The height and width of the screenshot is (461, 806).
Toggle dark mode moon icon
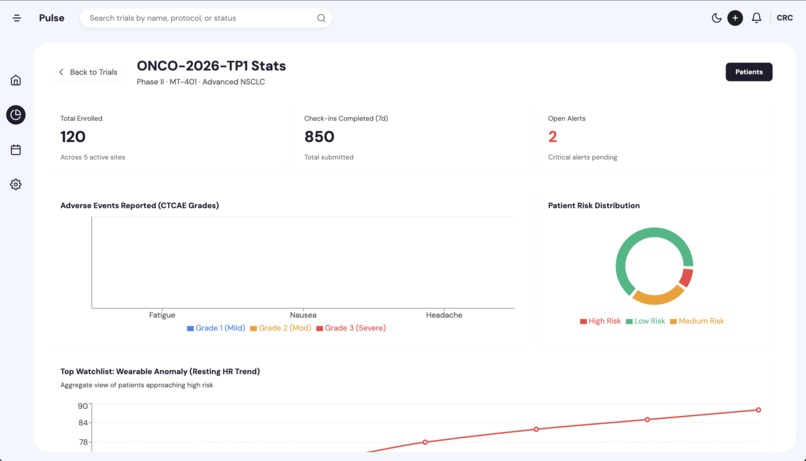coord(716,18)
